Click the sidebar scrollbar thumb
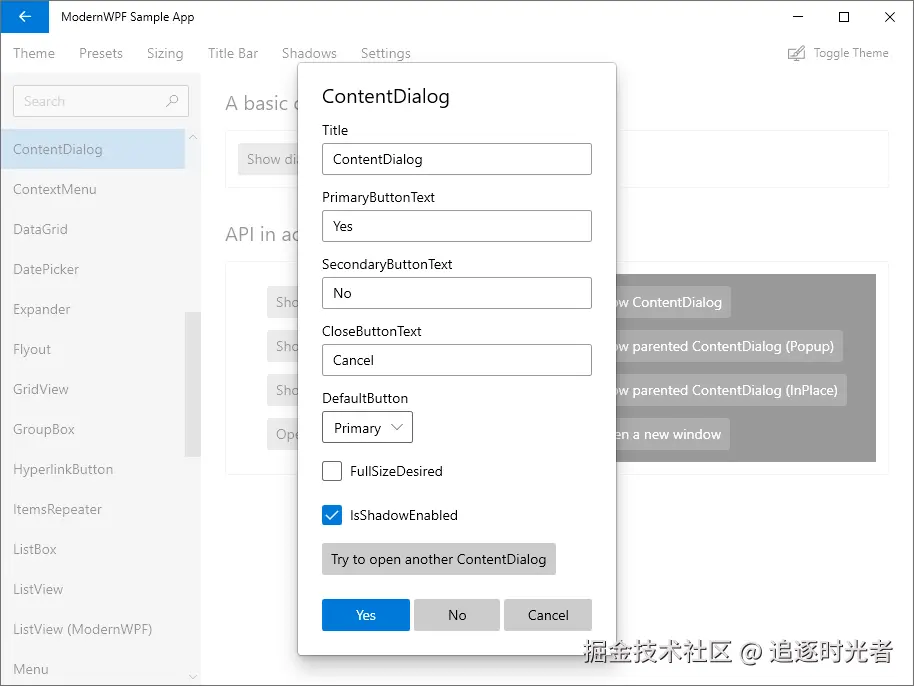914x686 pixels. [x=192, y=385]
